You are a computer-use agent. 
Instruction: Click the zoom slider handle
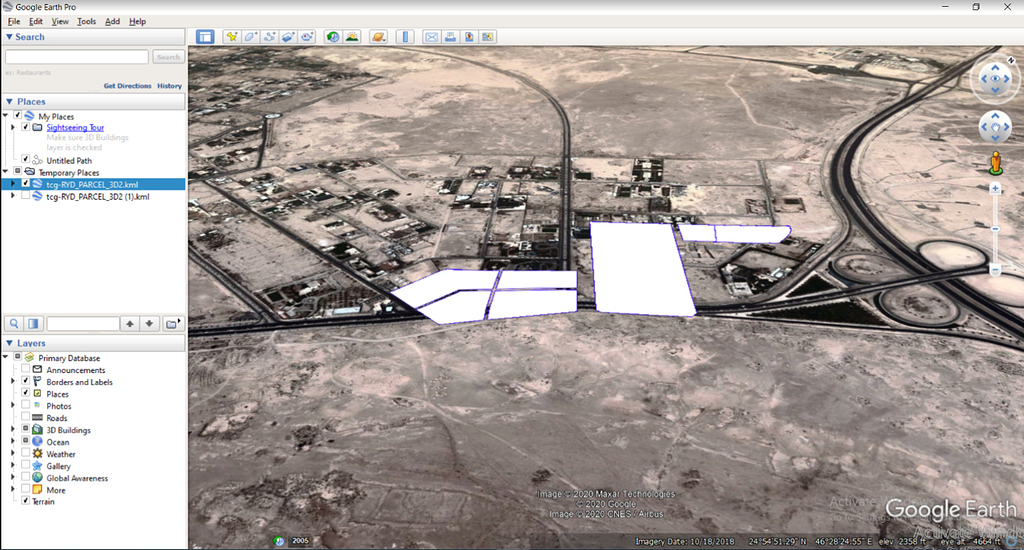(x=995, y=229)
